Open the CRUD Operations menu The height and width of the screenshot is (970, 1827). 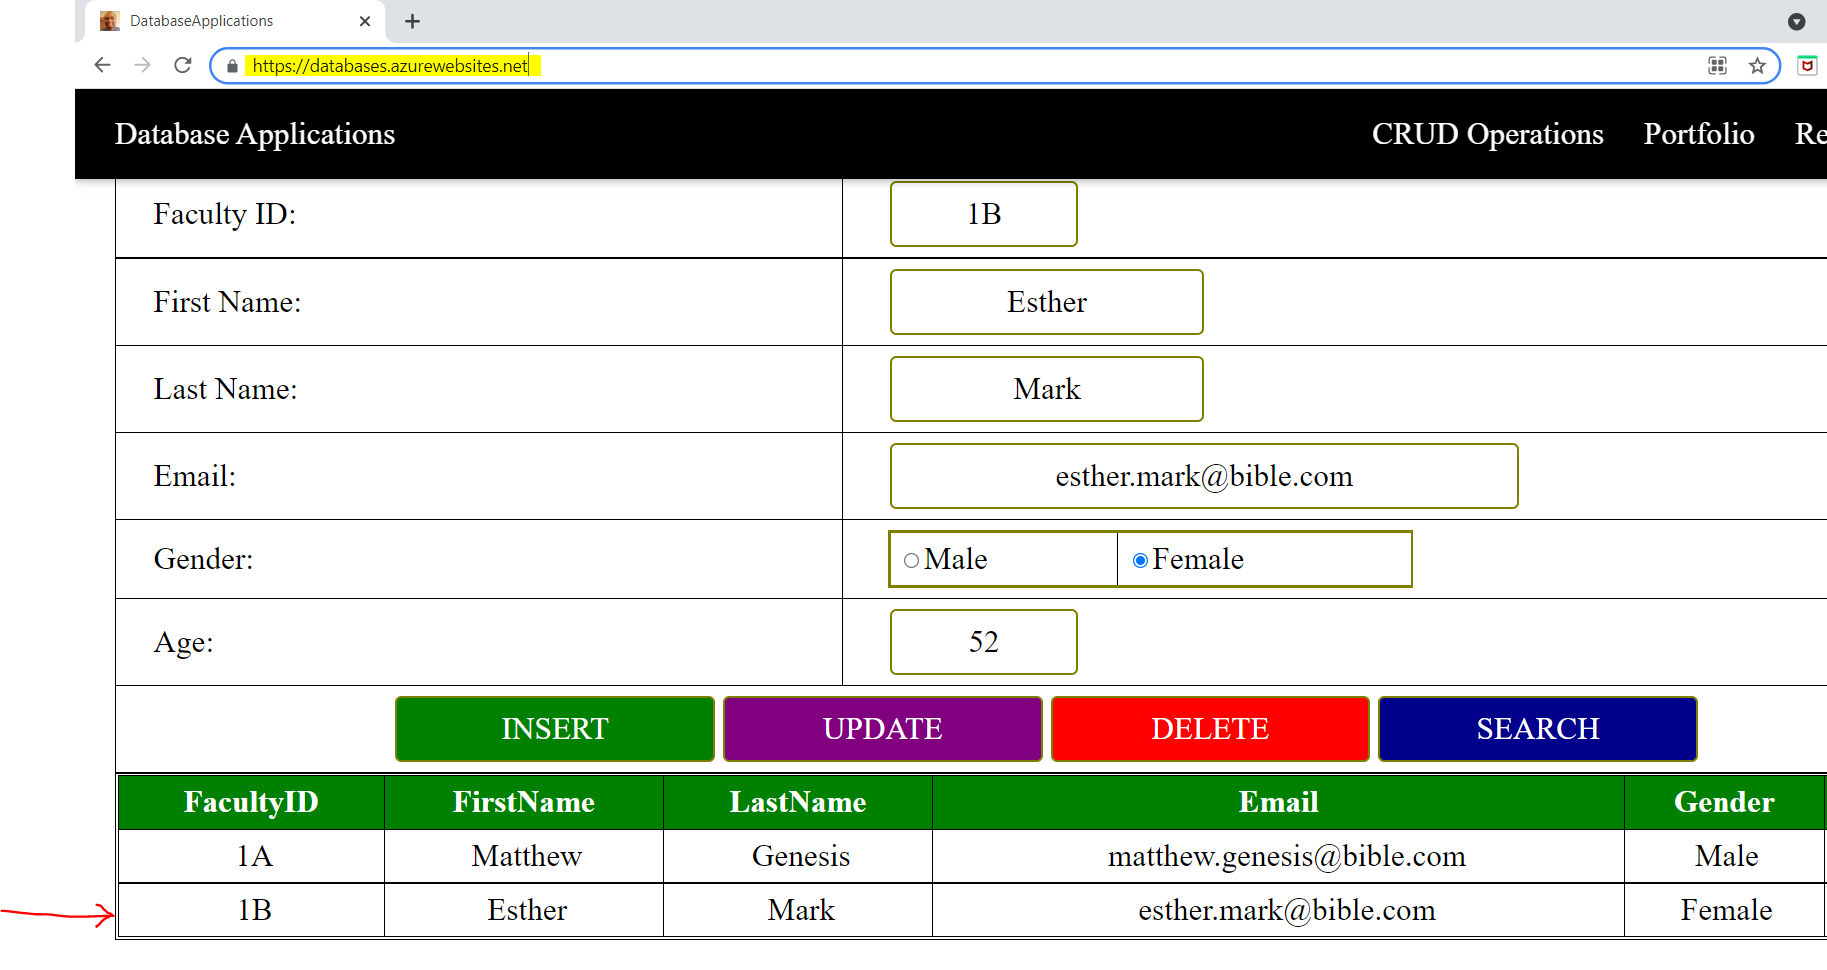1487,134
